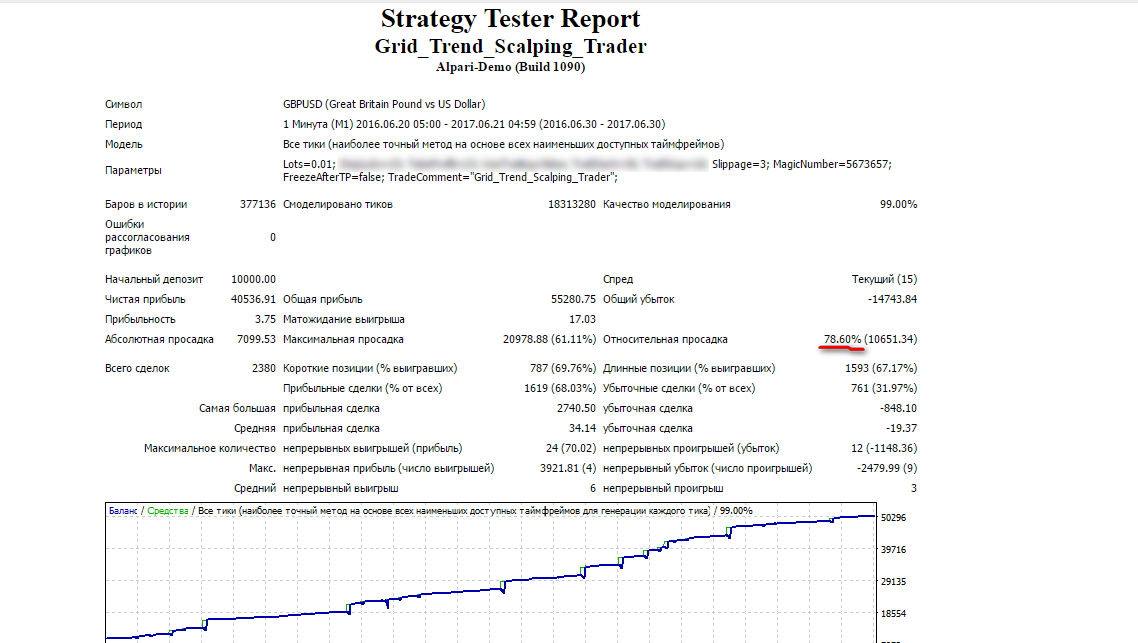The height and width of the screenshot is (643, 1138).
Task: Click the Модель 'Все тики' description
Action: (x=504, y=144)
